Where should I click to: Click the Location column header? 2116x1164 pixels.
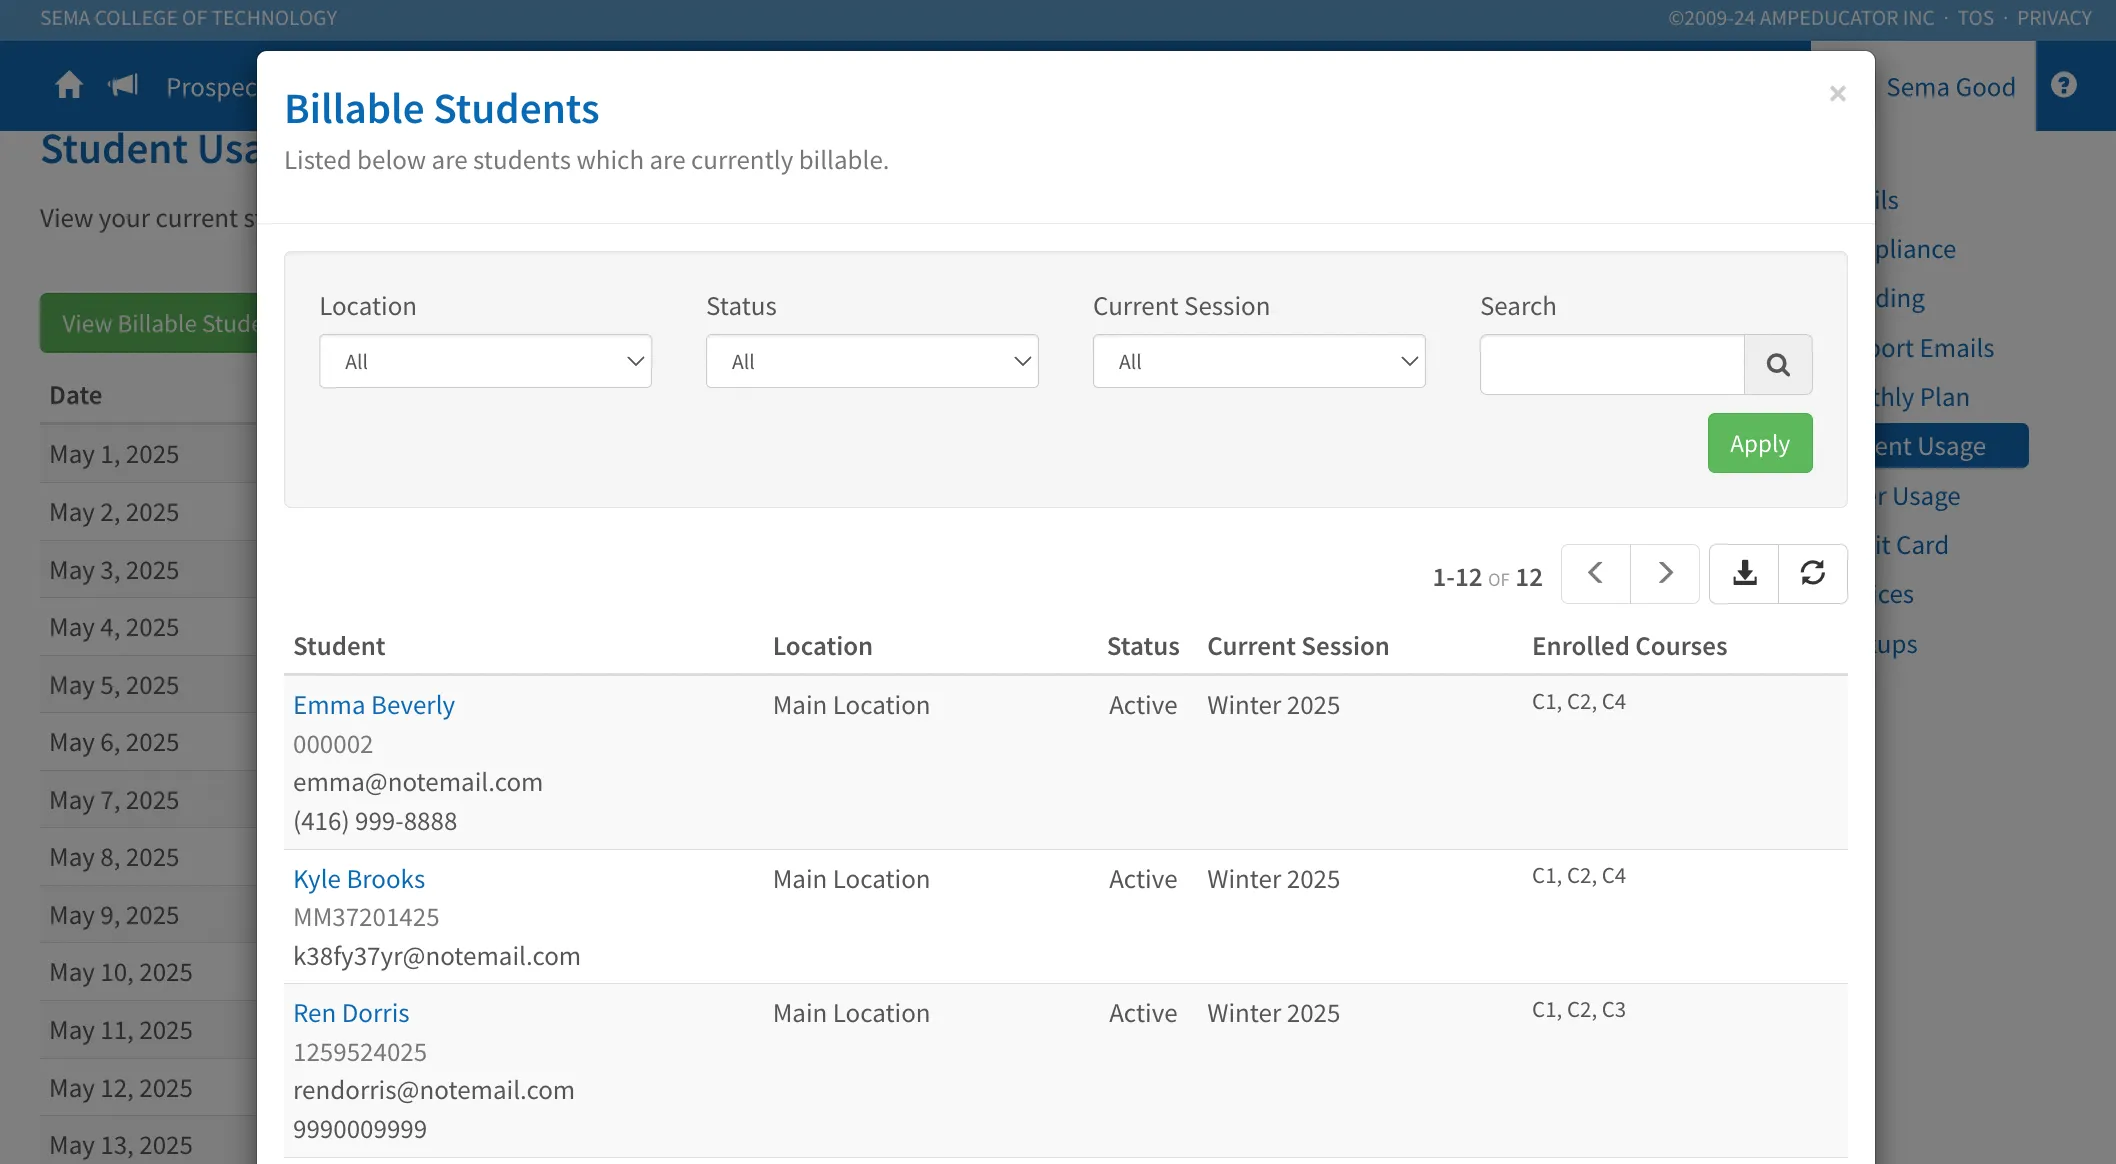[x=822, y=646]
